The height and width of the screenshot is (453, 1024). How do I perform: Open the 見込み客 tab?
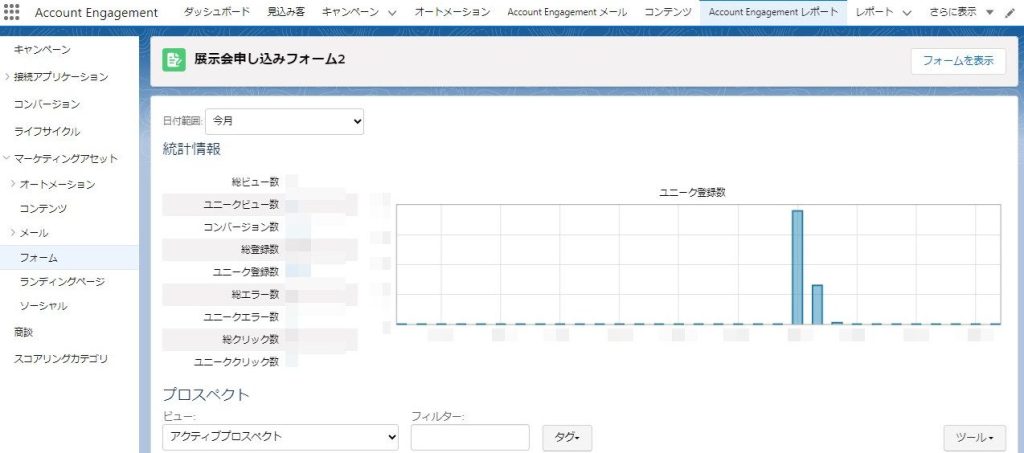point(286,12)
